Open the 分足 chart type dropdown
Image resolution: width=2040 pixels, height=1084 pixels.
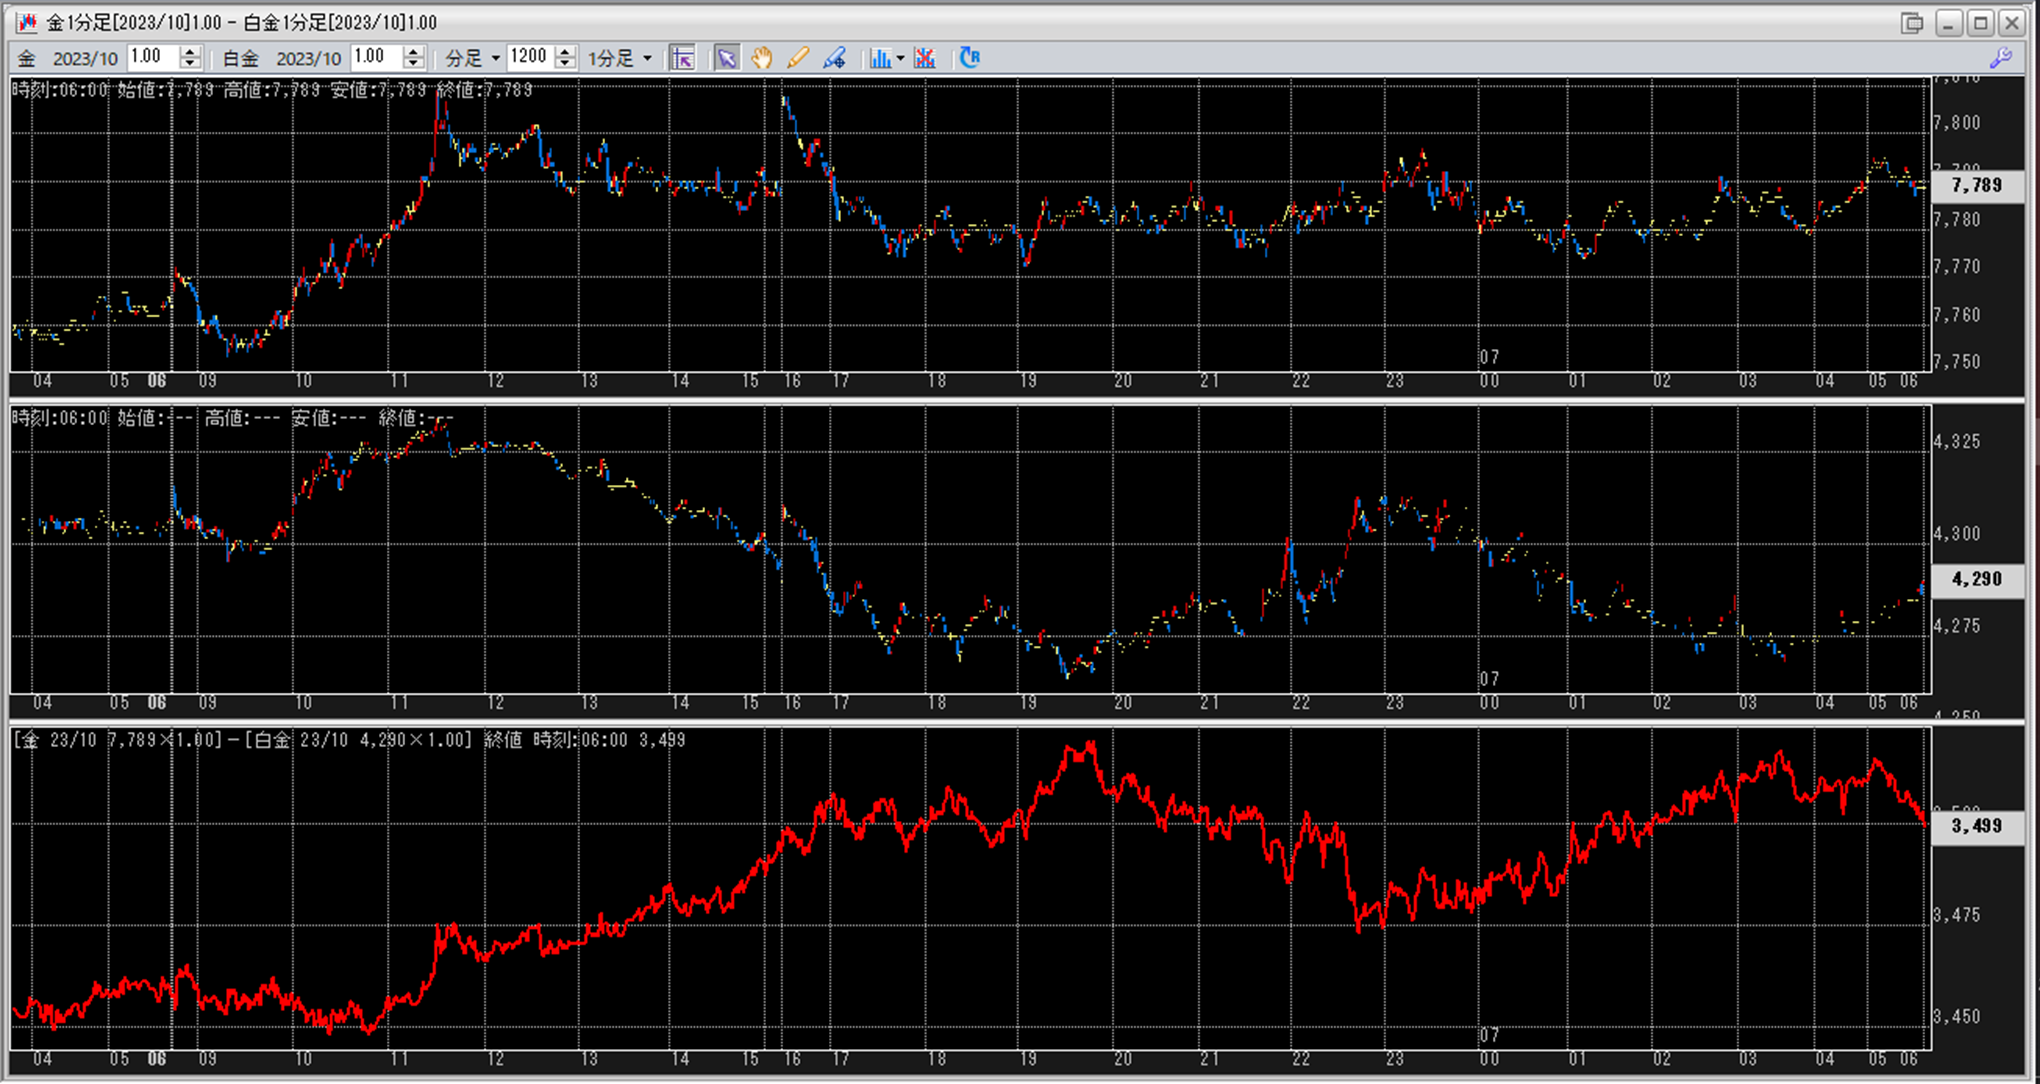coord(473,58)
